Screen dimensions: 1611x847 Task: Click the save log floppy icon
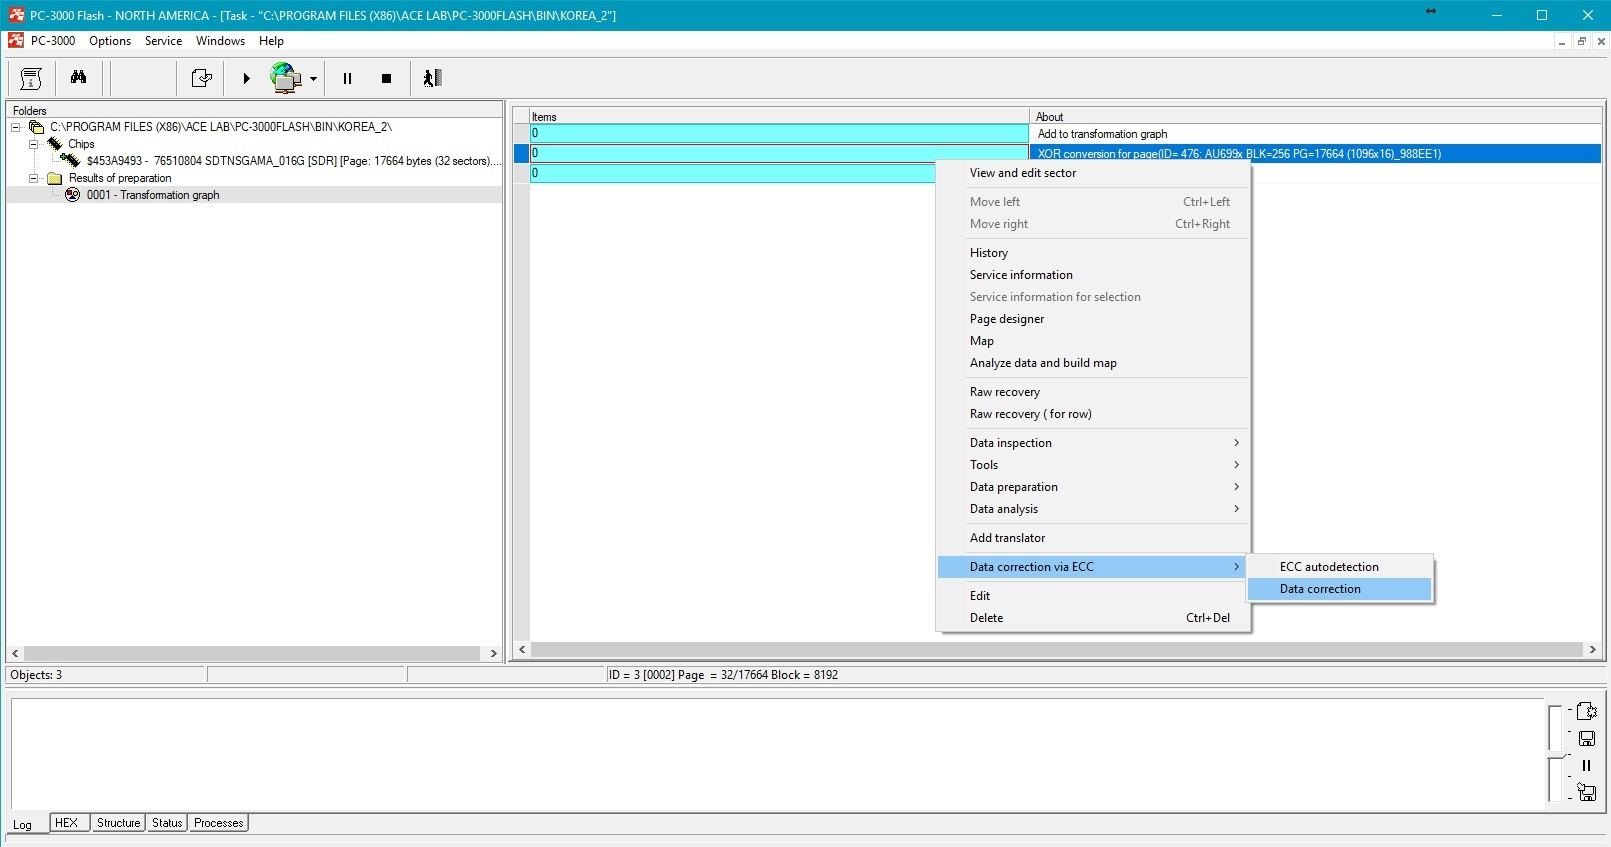(x=1586, y=739)
